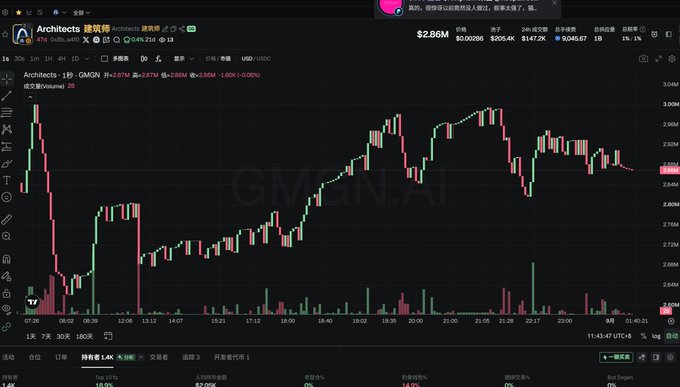Toggle log scale mode

(656, 336)
